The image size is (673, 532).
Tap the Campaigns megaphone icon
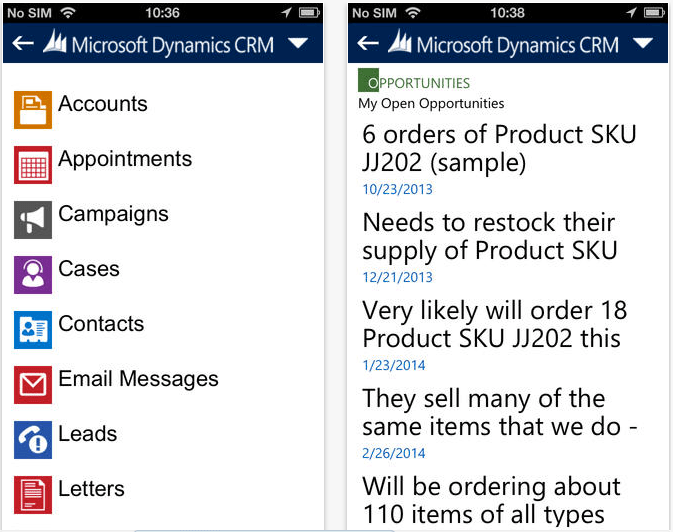click(x=33, y=219)
